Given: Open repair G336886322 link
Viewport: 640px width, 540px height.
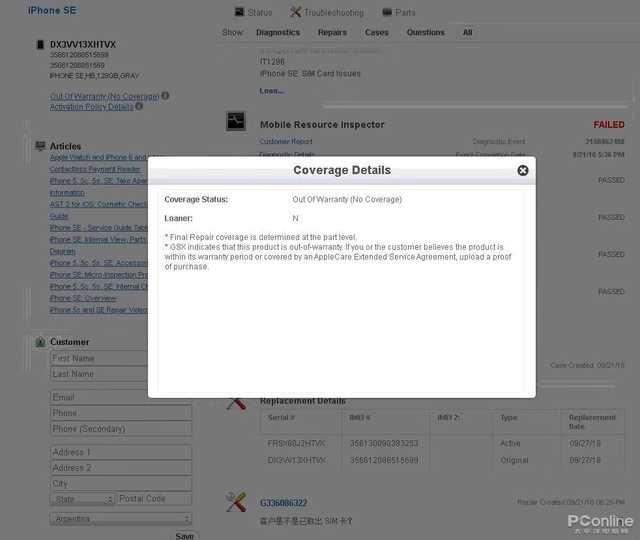Looking at the screenshot, I should tap(283, 503).
